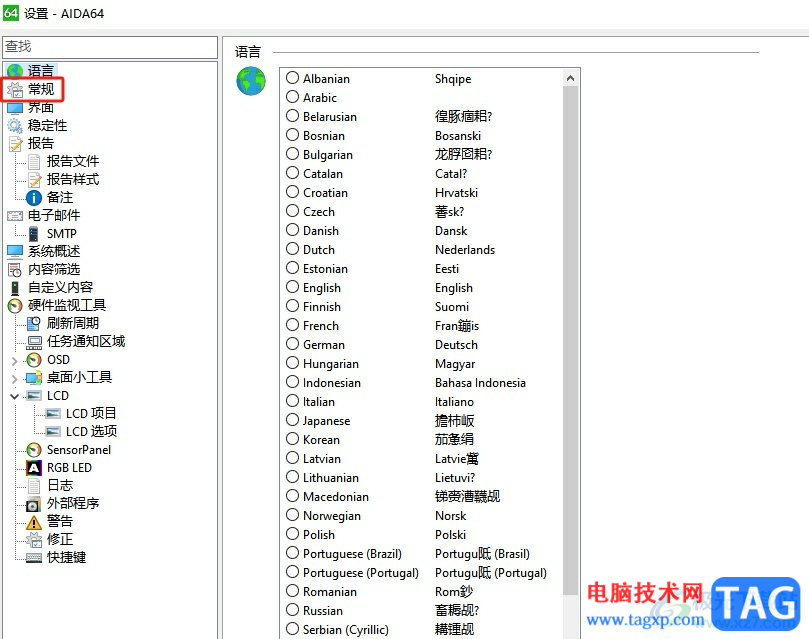
Task: Select the 修正 gear icon
Action: coord(34,540)
